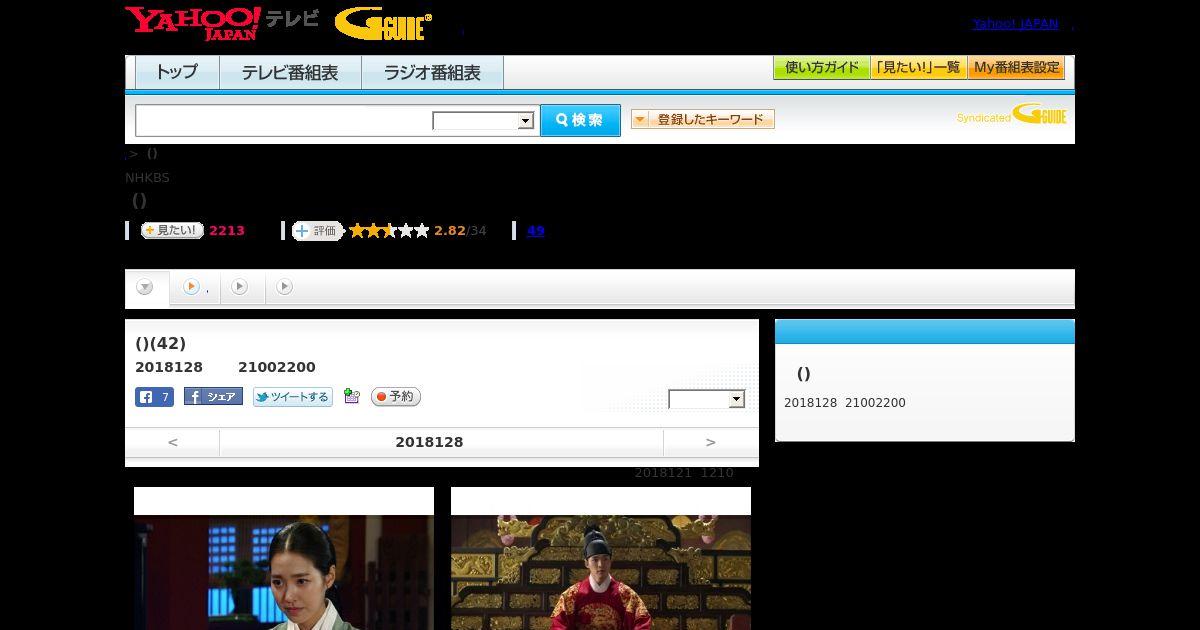This screenshot has width=1200, height=630.
Task: Open the 「見たい!」一覧 button
Action: pos(919,68)
